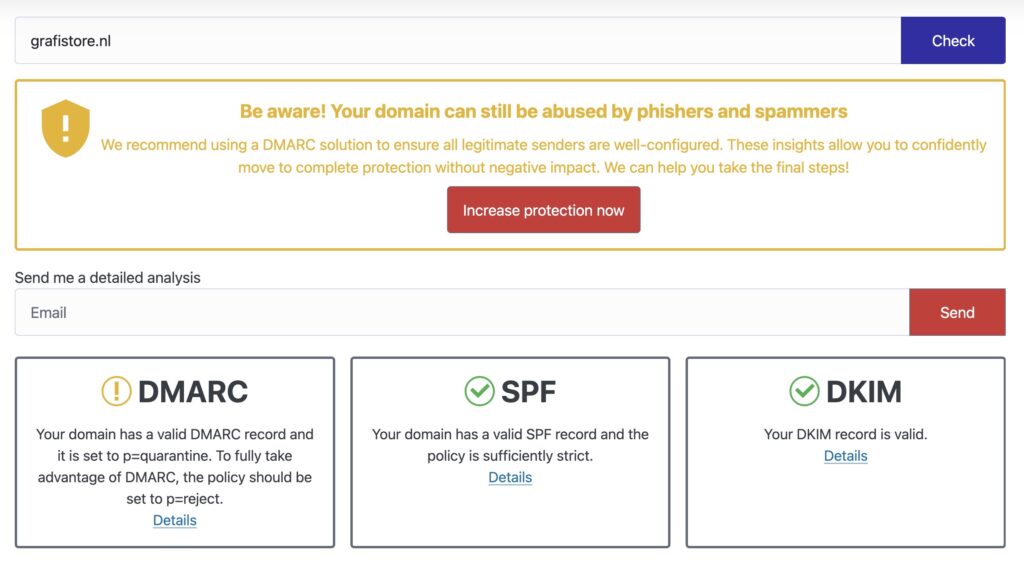Screen dimensions: 1024x565
Task: Click the "Send me a detailed analysis" label
Action: (107, 277)
